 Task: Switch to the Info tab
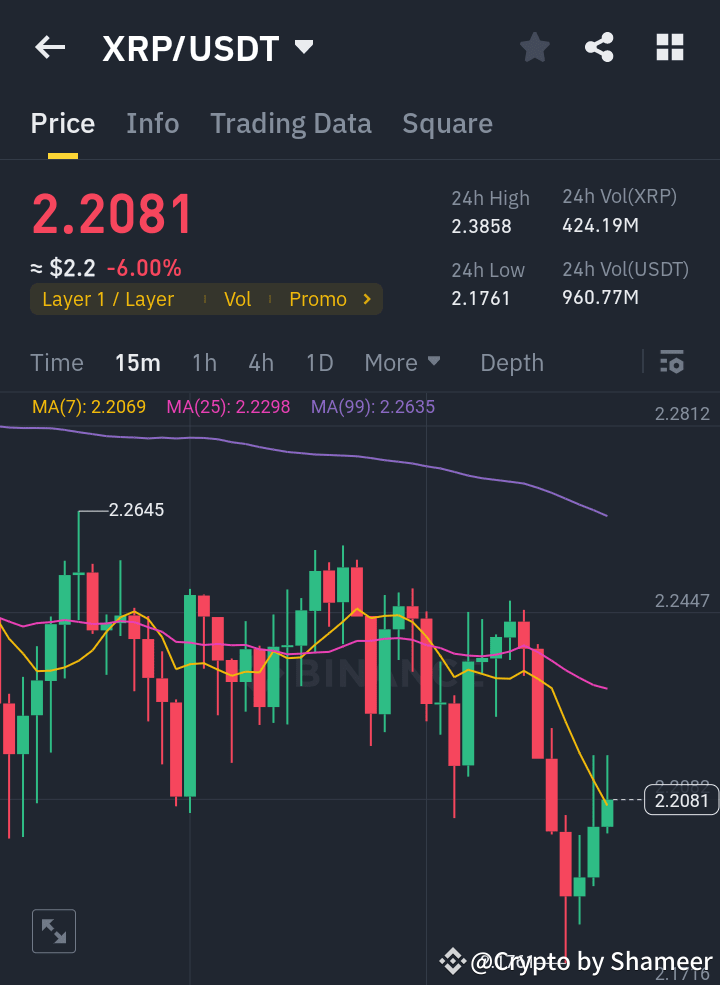click(152, 123)
